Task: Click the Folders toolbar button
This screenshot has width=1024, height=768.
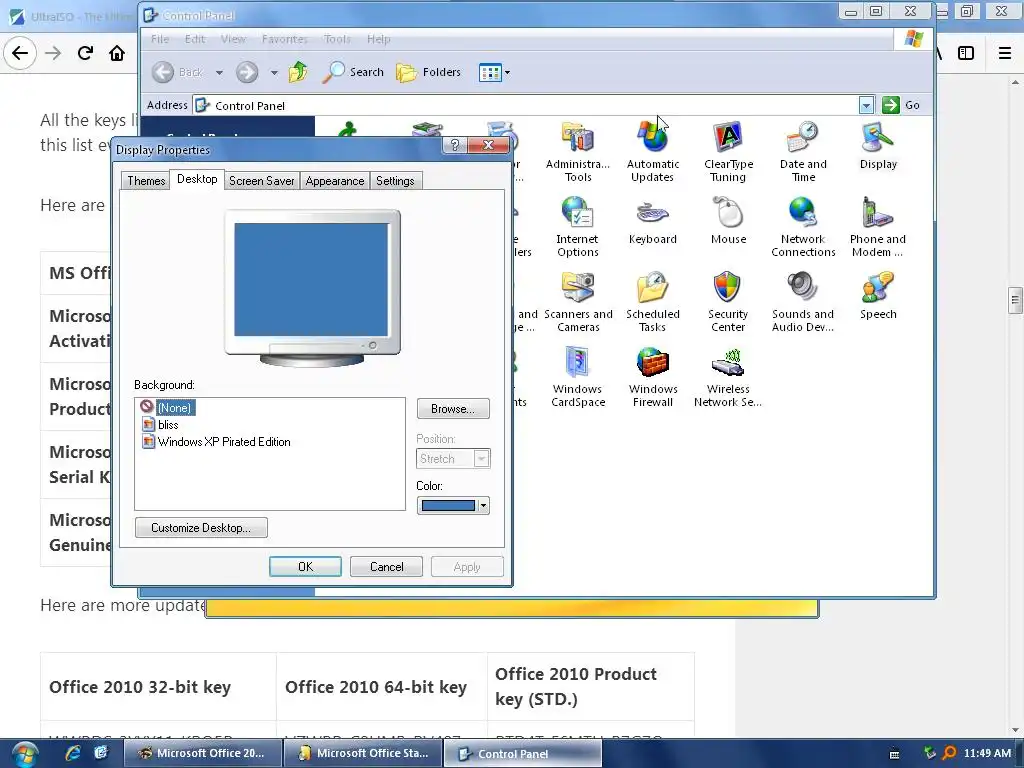Action: (x=428, y=72)
